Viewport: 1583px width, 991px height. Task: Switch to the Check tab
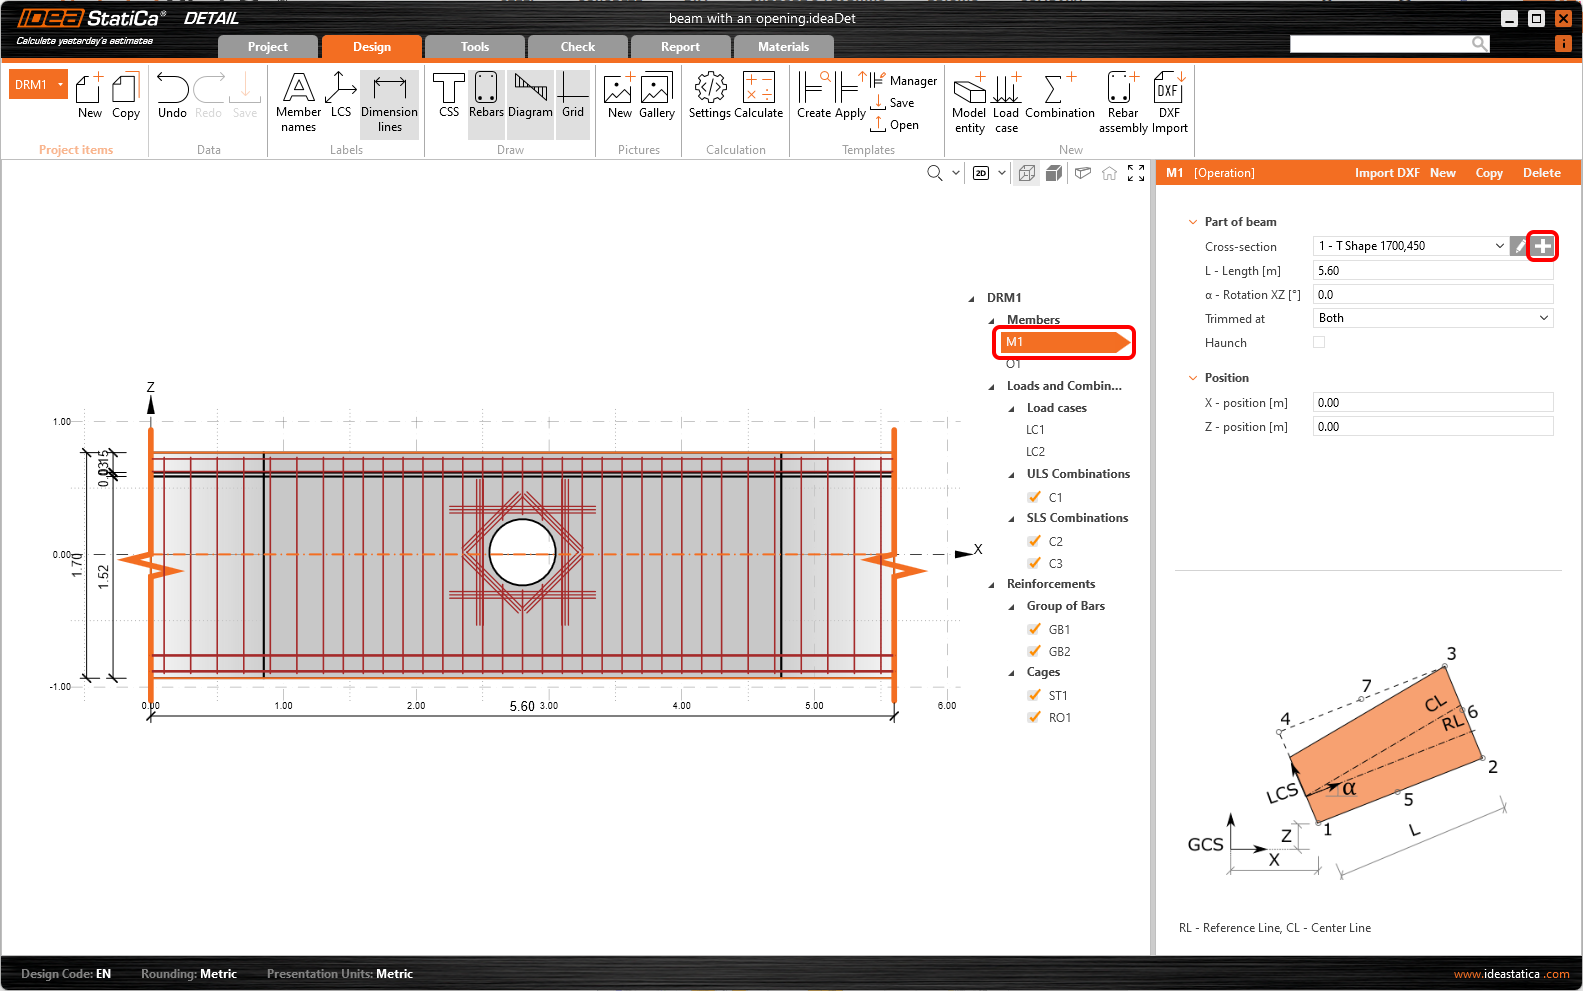[577, 47]
